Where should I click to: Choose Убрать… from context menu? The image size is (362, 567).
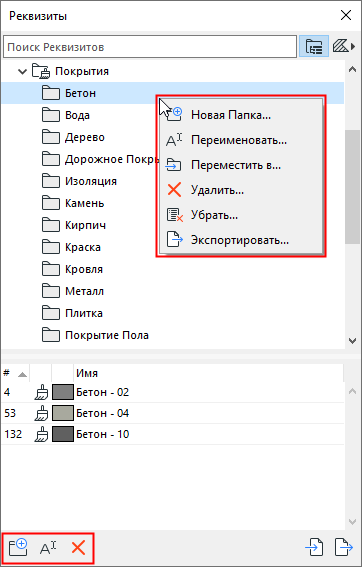pos(241,215)
